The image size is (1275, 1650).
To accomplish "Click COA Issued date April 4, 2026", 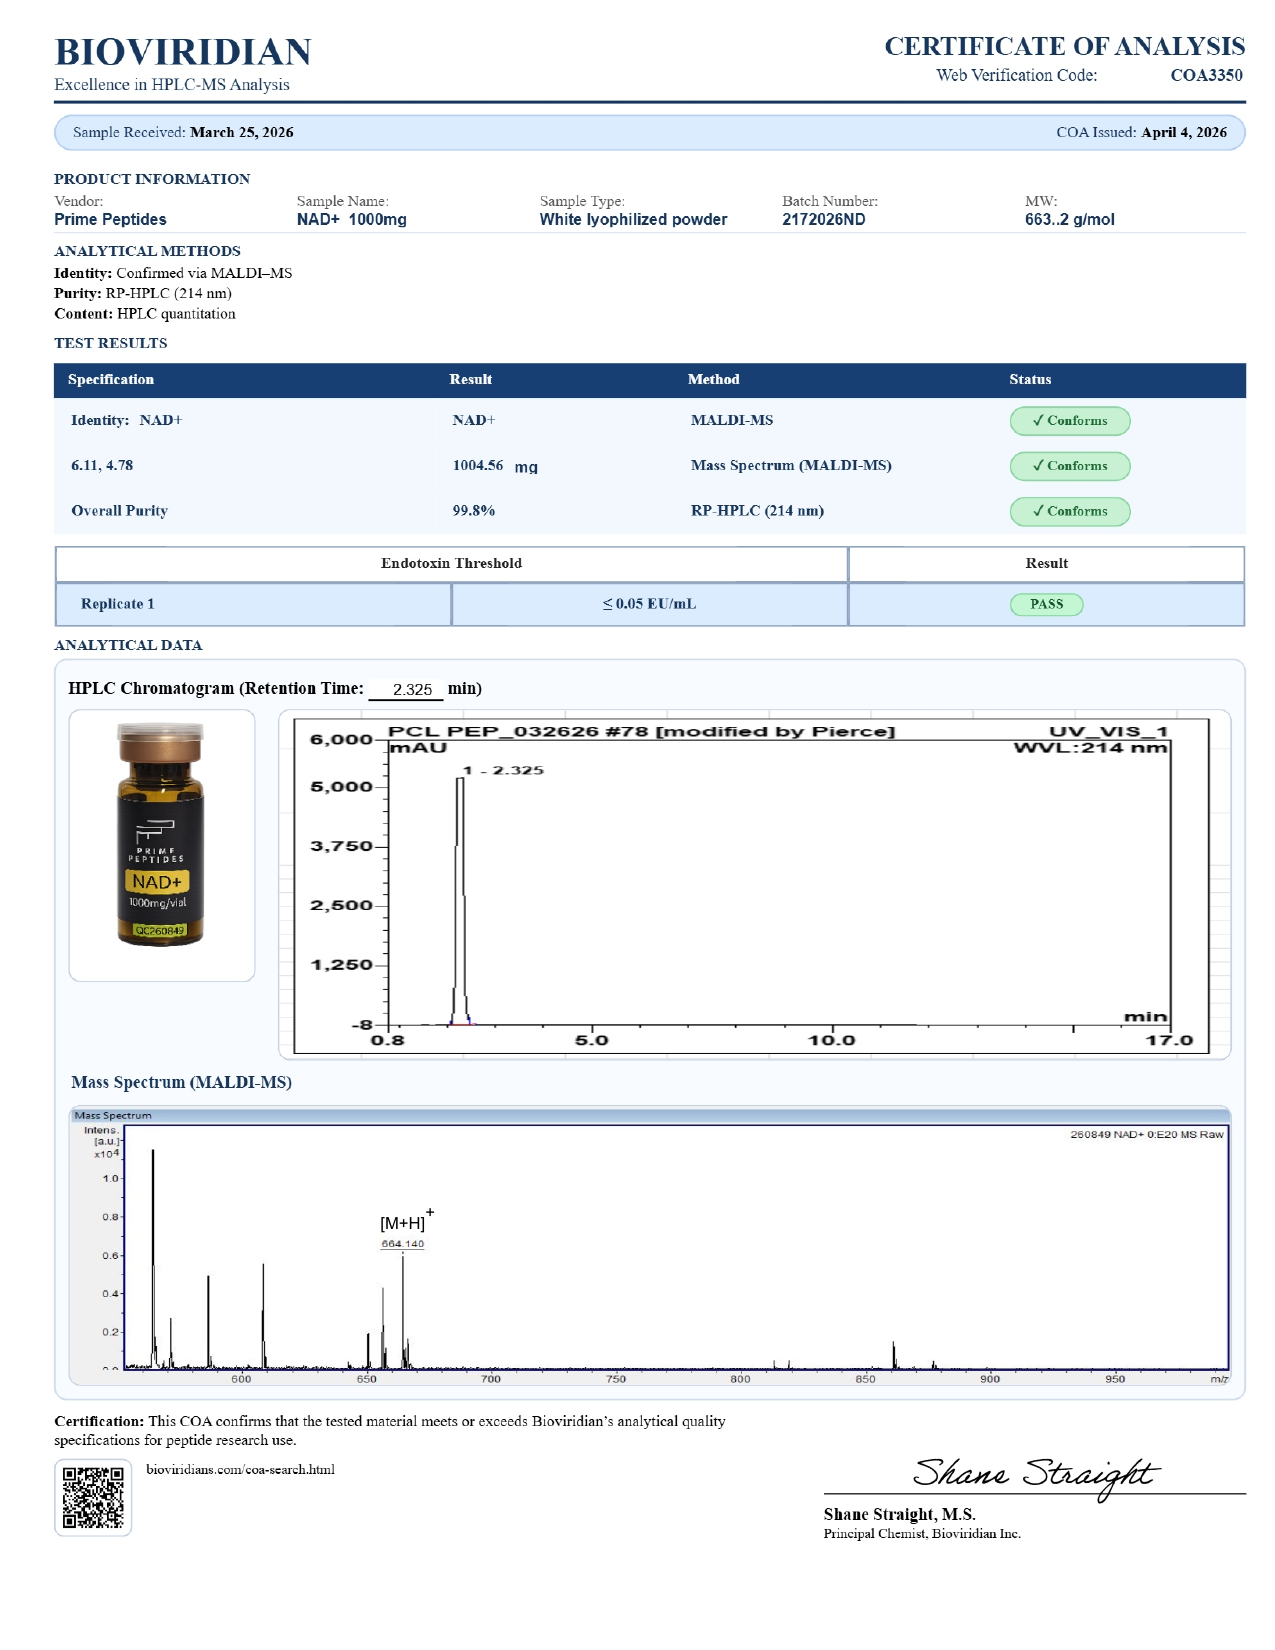I will [x=1184, y=132].
